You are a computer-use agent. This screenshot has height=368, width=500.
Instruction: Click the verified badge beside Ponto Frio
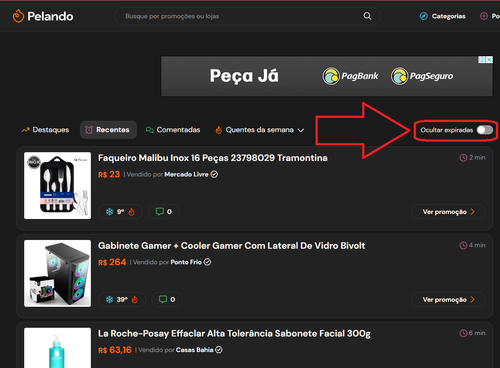207,262
